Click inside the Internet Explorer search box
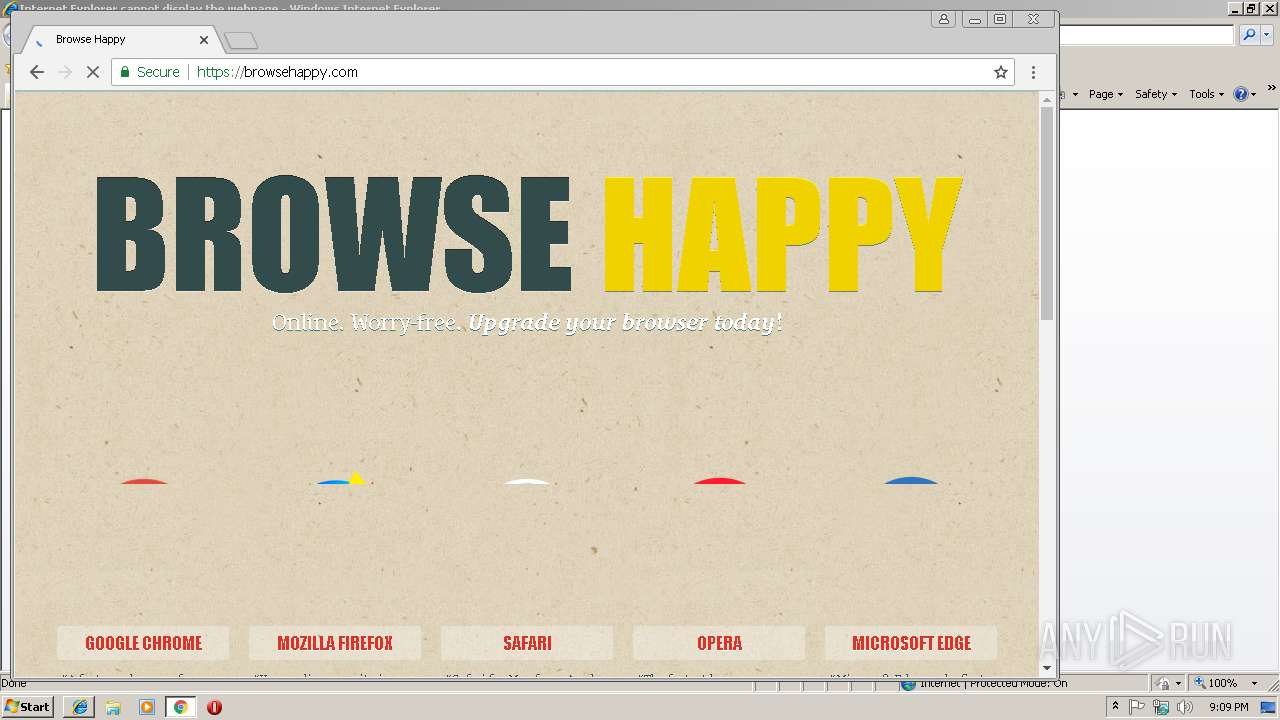 pyautogui.click(x=1146, y=35)
